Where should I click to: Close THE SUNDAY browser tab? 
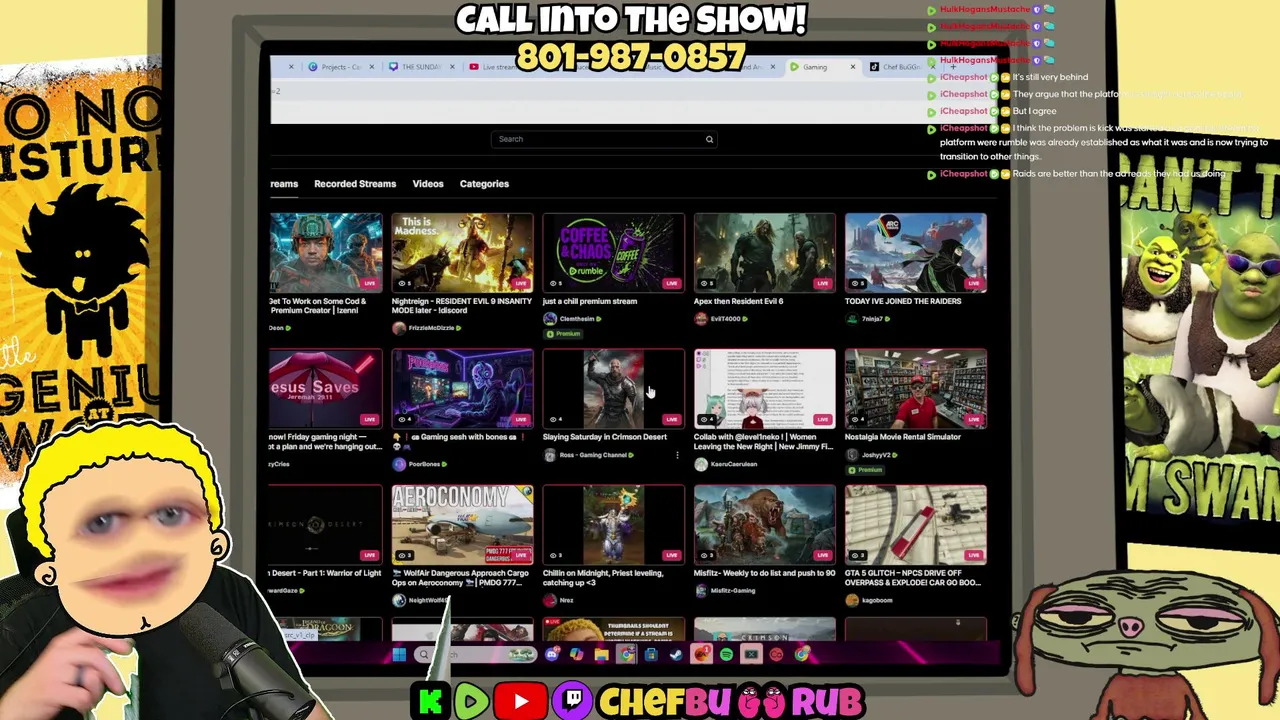[x=452, y=67]
